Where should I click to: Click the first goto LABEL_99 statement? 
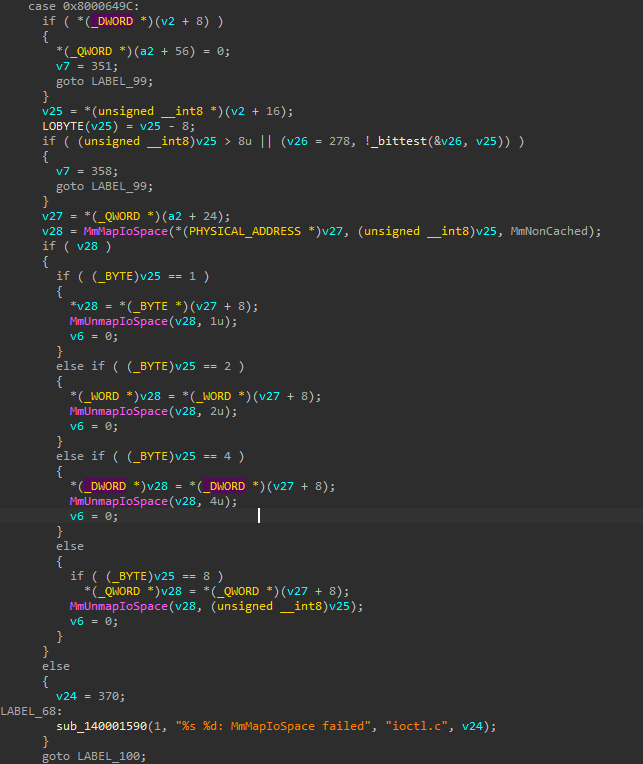coord(105,81)
